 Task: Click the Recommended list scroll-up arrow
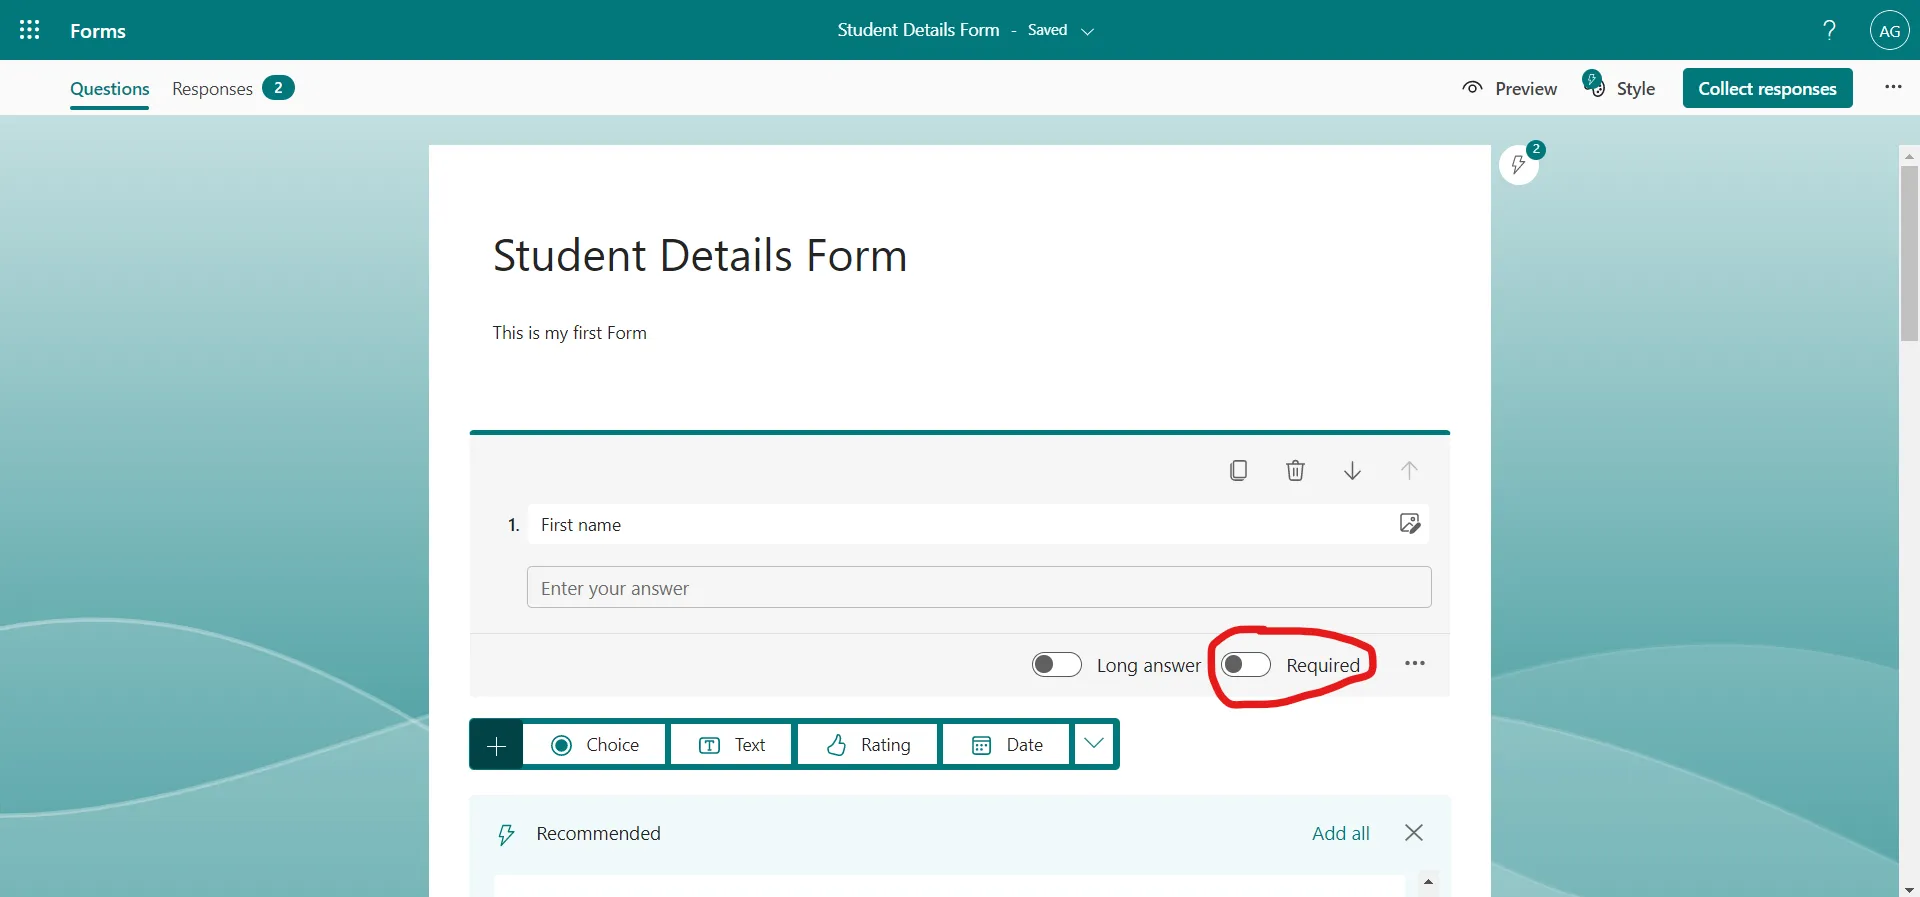click(1428, 882)
